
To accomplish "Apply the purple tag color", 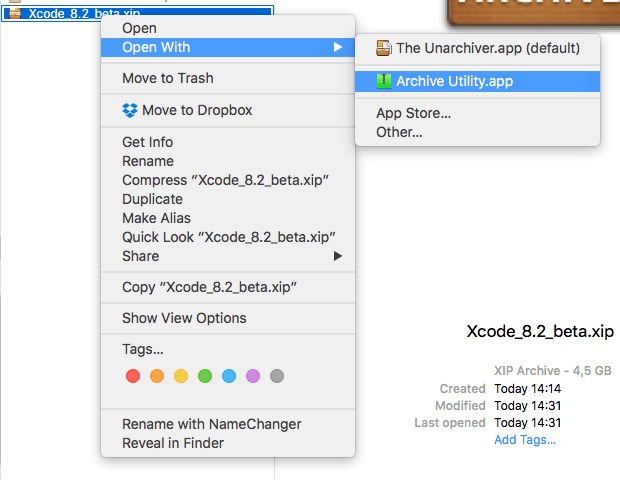I will pyautogui.click(x=253, y=376).
